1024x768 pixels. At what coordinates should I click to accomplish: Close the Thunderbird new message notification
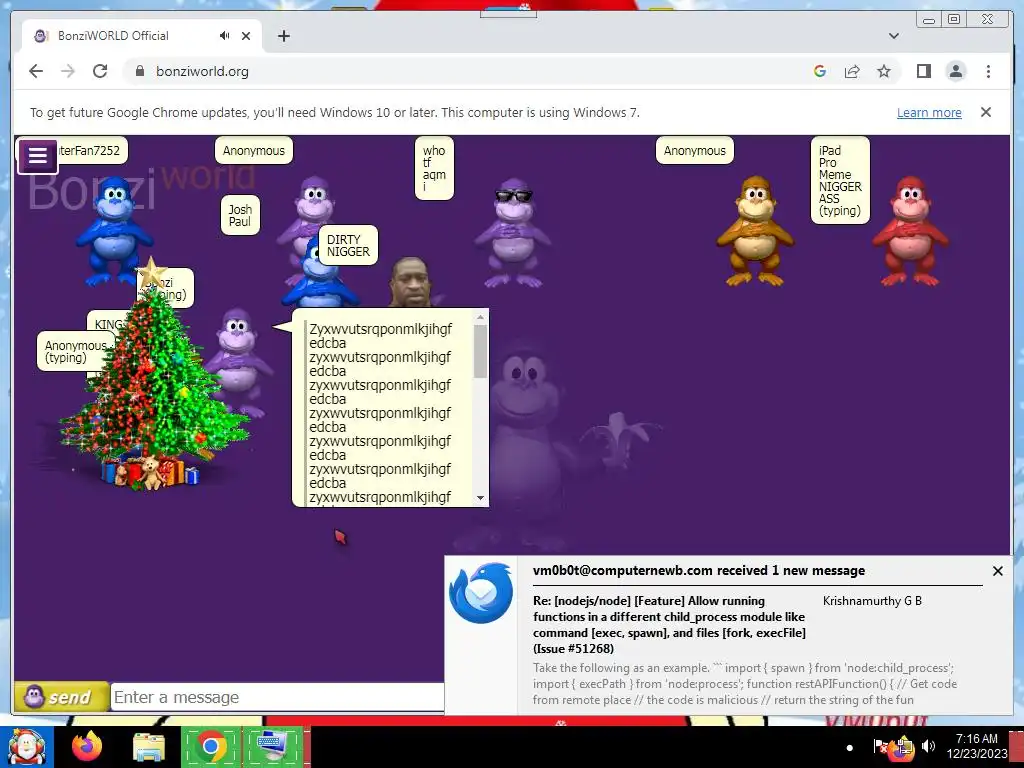point(998,571)
